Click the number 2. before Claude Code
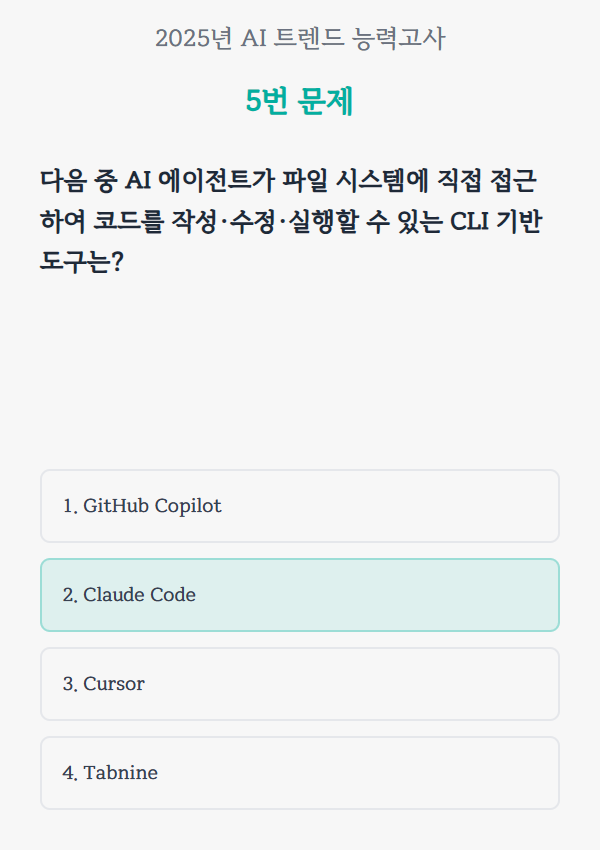600x850 pixels. [x=70, y=595]
